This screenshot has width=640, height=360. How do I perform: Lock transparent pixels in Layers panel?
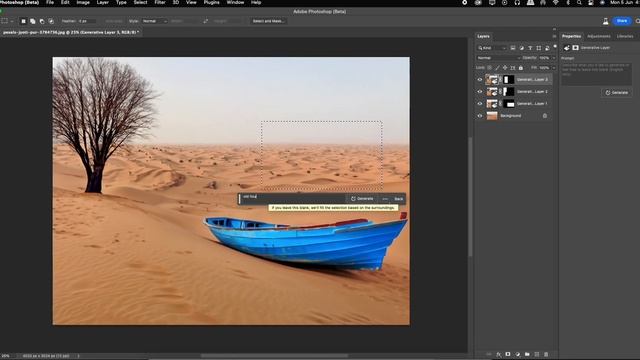point(489,68)
